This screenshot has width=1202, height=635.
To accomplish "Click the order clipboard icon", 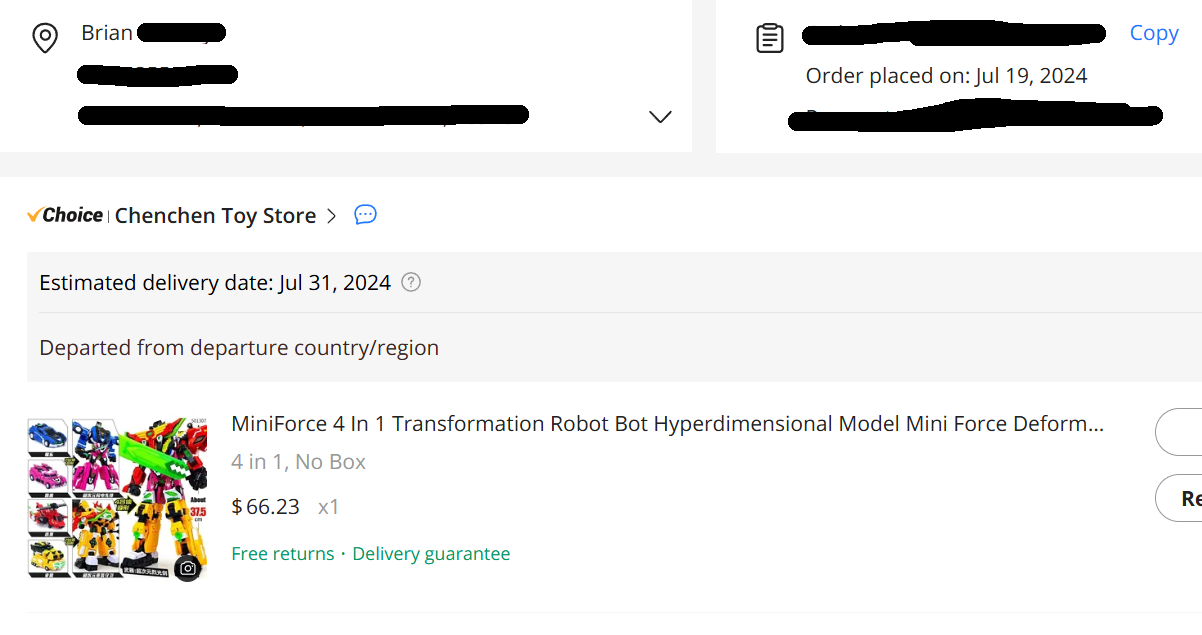I will 769,38.
